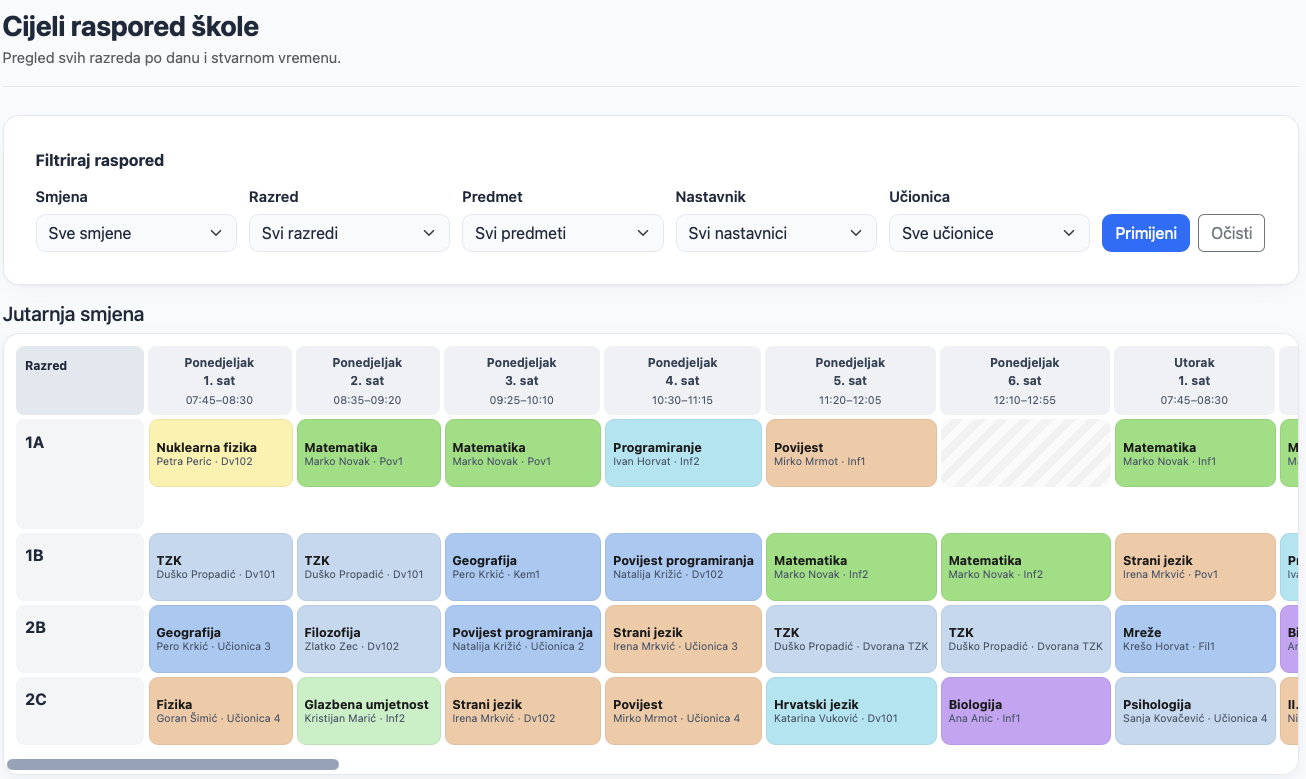Click 2B TZK lesson in Ponedjeljak 5. sat

851,639
